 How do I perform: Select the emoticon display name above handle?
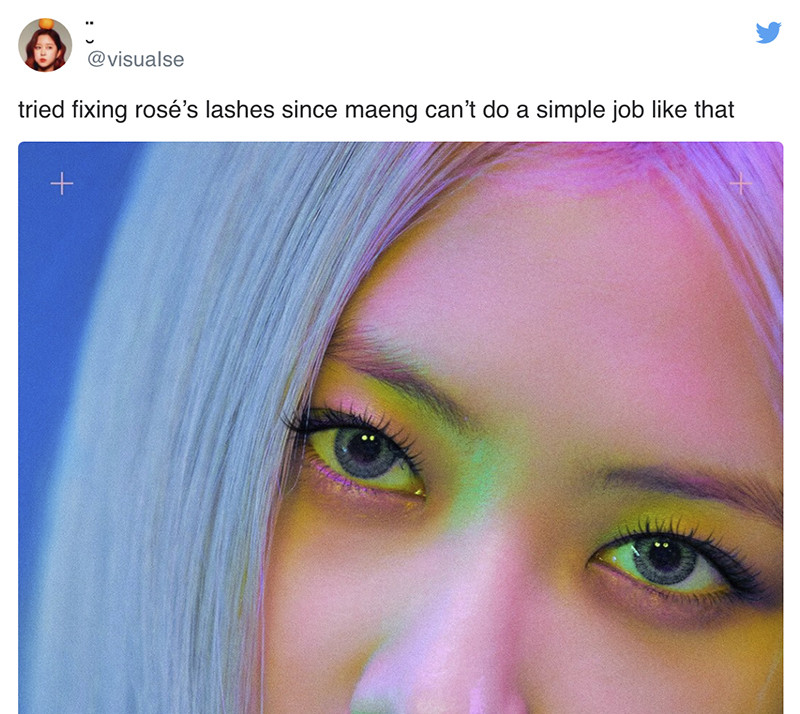(x=90, y=32)
